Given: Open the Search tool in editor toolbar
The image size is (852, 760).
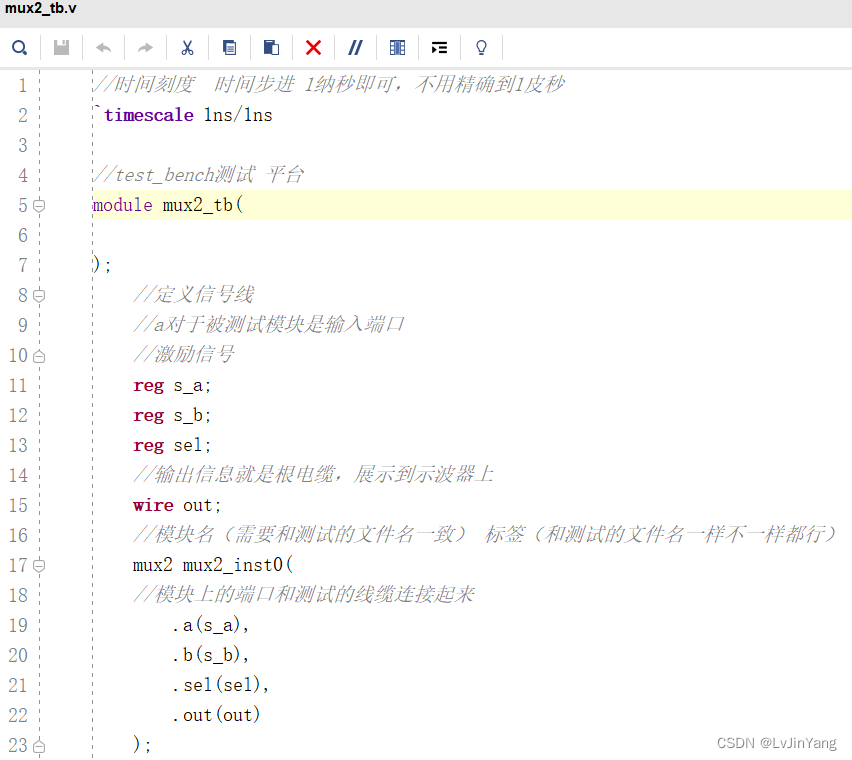Looking at the screenshot, I should coord(20,48).
